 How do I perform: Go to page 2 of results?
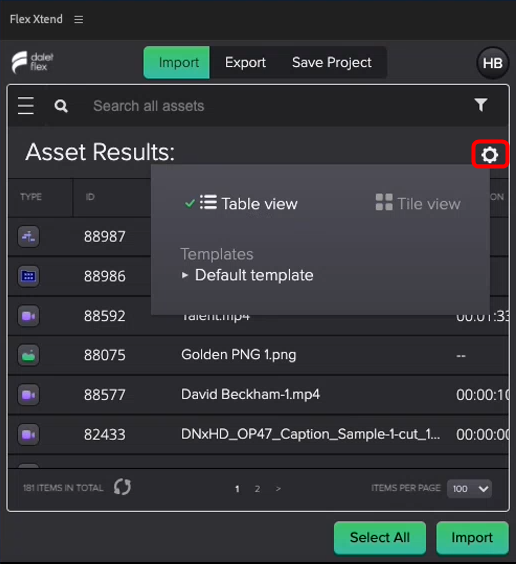(257, 489)
